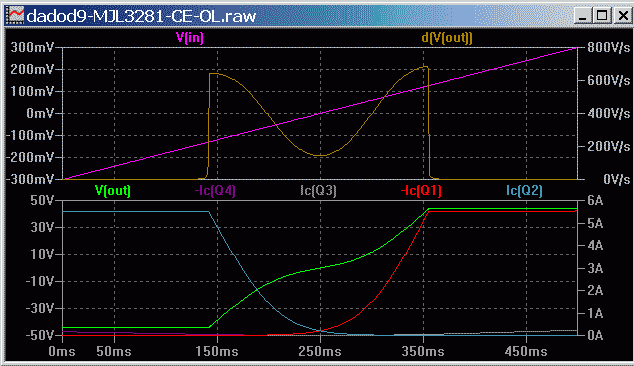Viewport: 634px width, 366px height.
Task: Click the 150ms time axis label
Action: click(217, 351)
